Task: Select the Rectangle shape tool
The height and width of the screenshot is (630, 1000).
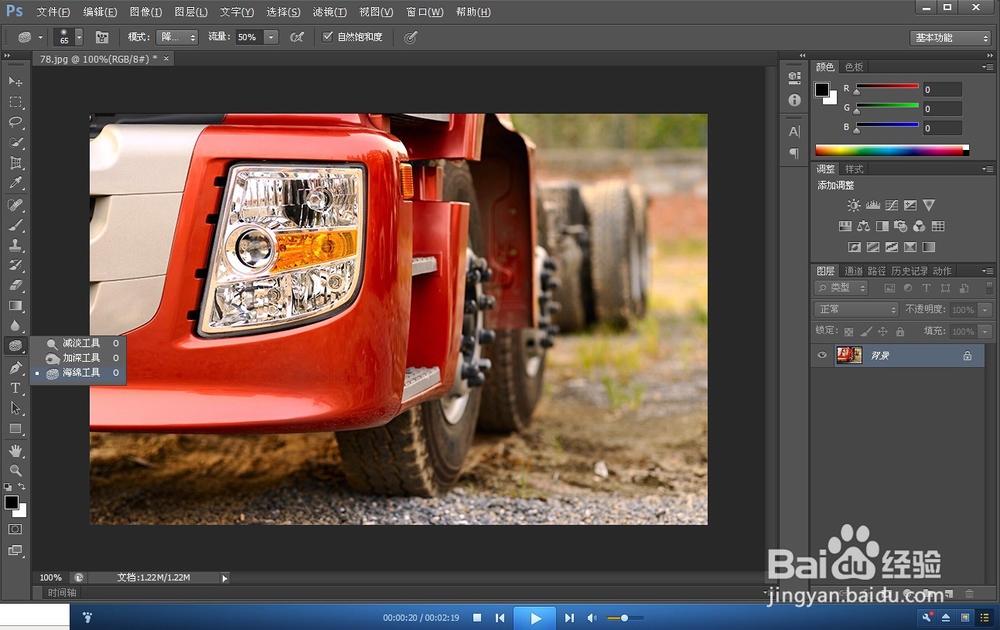Action: coord(15,429)
